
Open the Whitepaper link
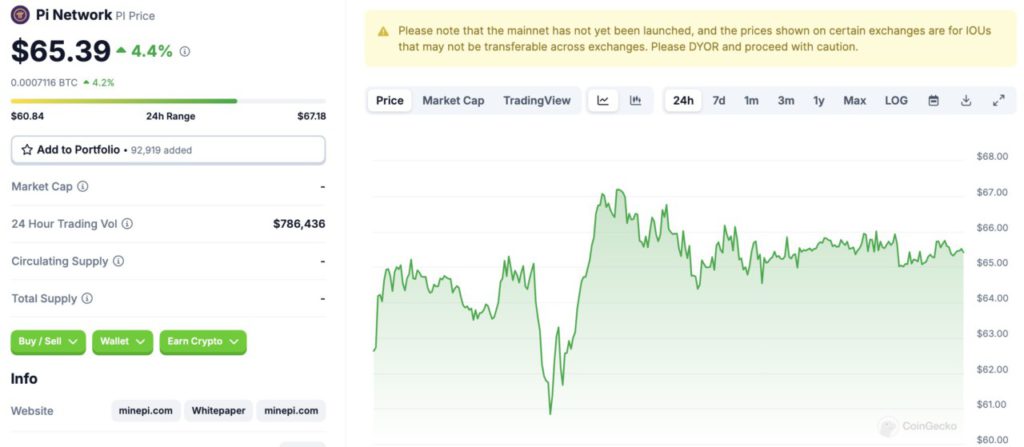click(218, 411)
